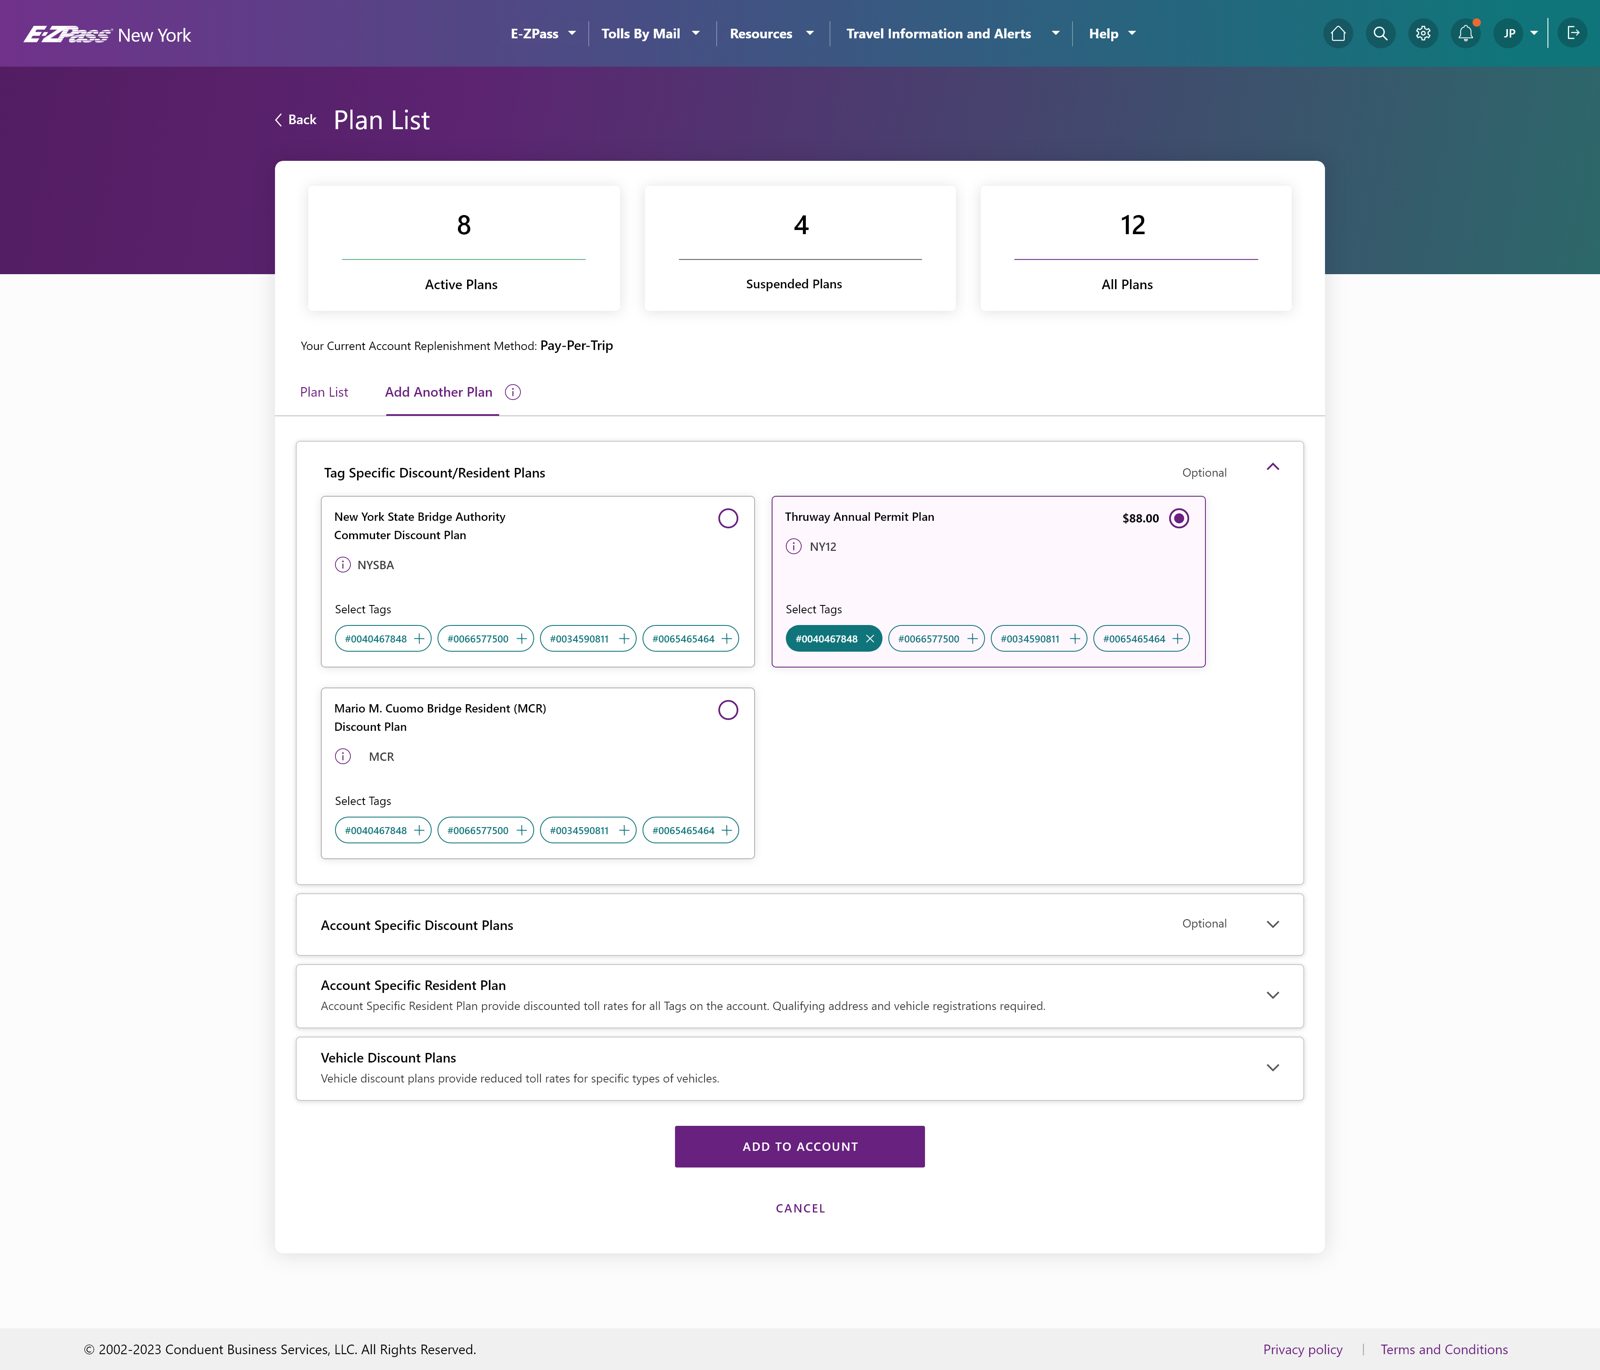This screenshot has height=1370, width=1600.
Task: Add tag #0034590811 to NYSBA plan
Action: [x=588, y=639]
